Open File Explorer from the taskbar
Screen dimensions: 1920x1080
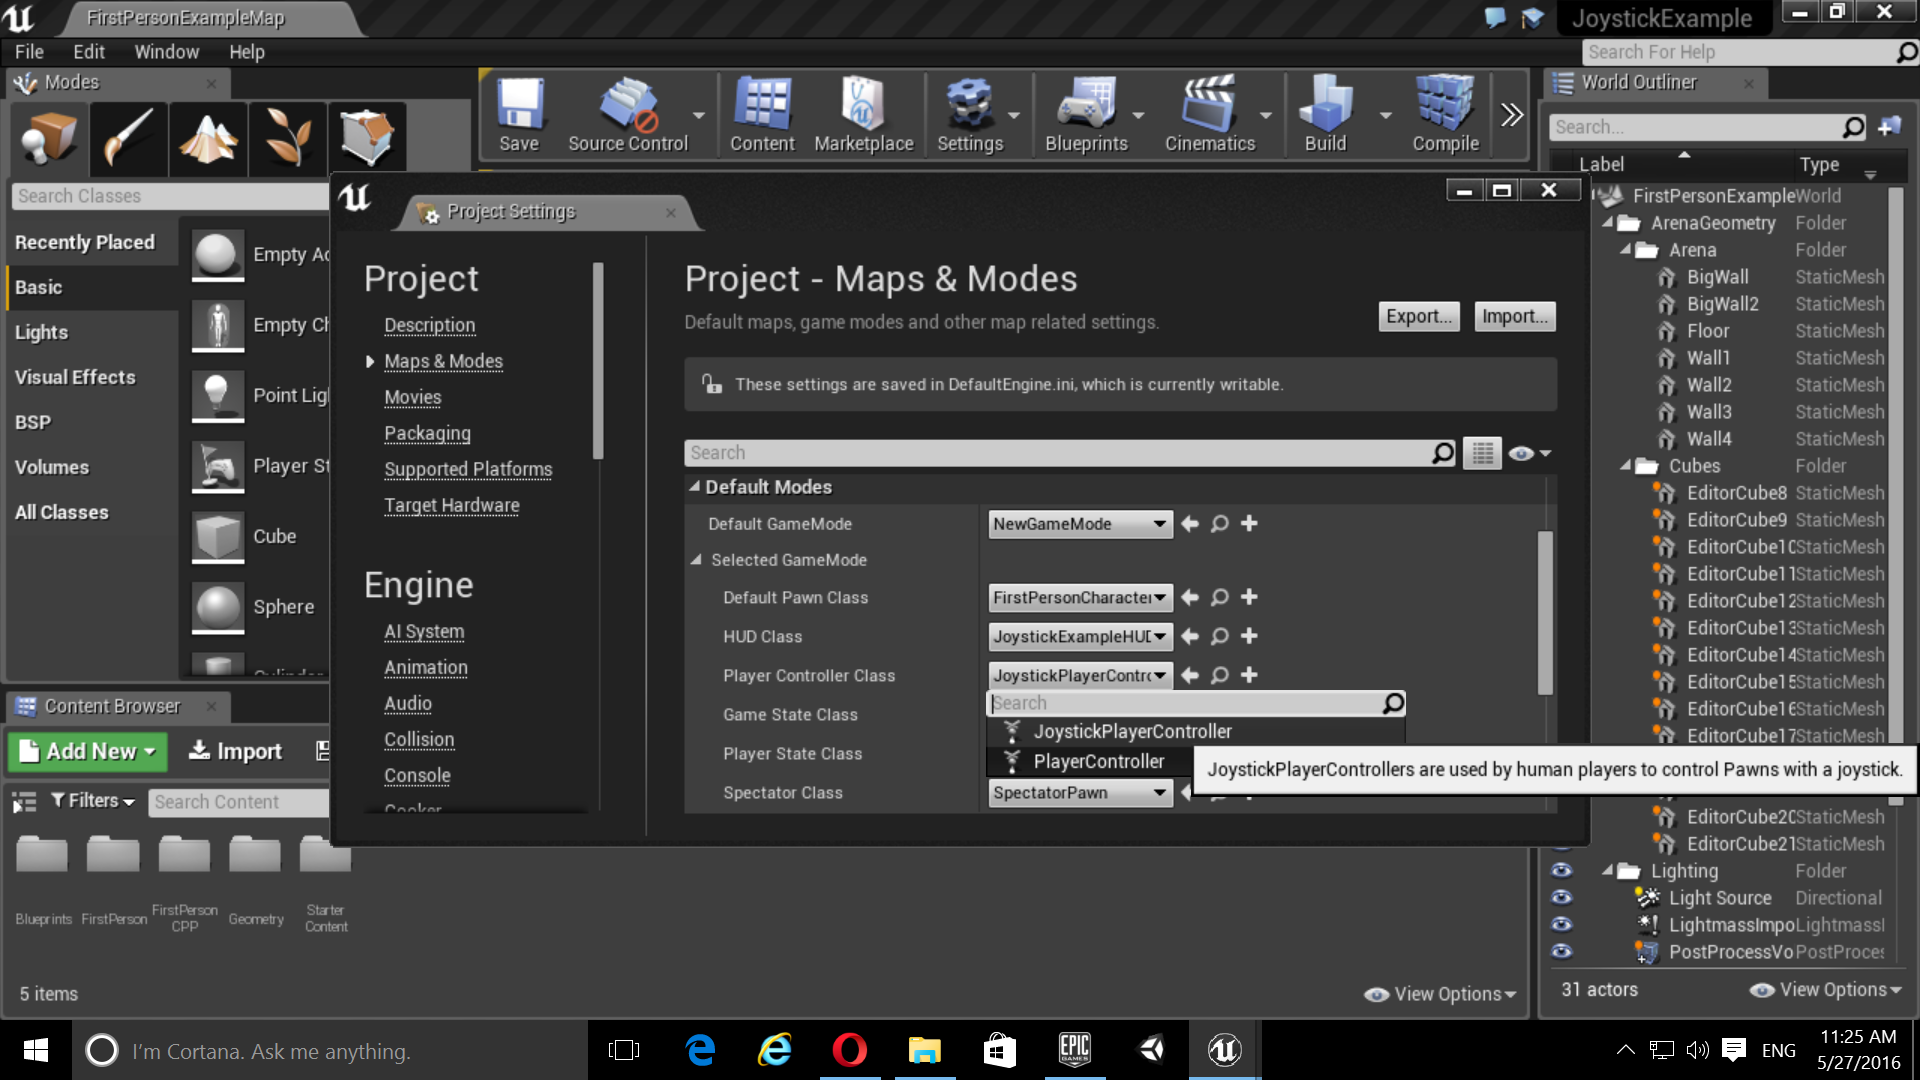(924, 1049)
